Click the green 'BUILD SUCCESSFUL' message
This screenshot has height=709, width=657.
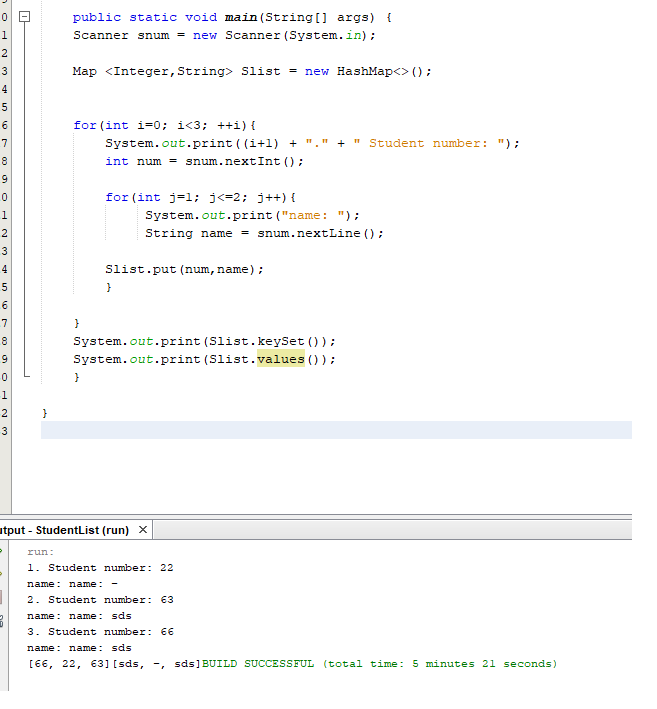pos(258,664)
